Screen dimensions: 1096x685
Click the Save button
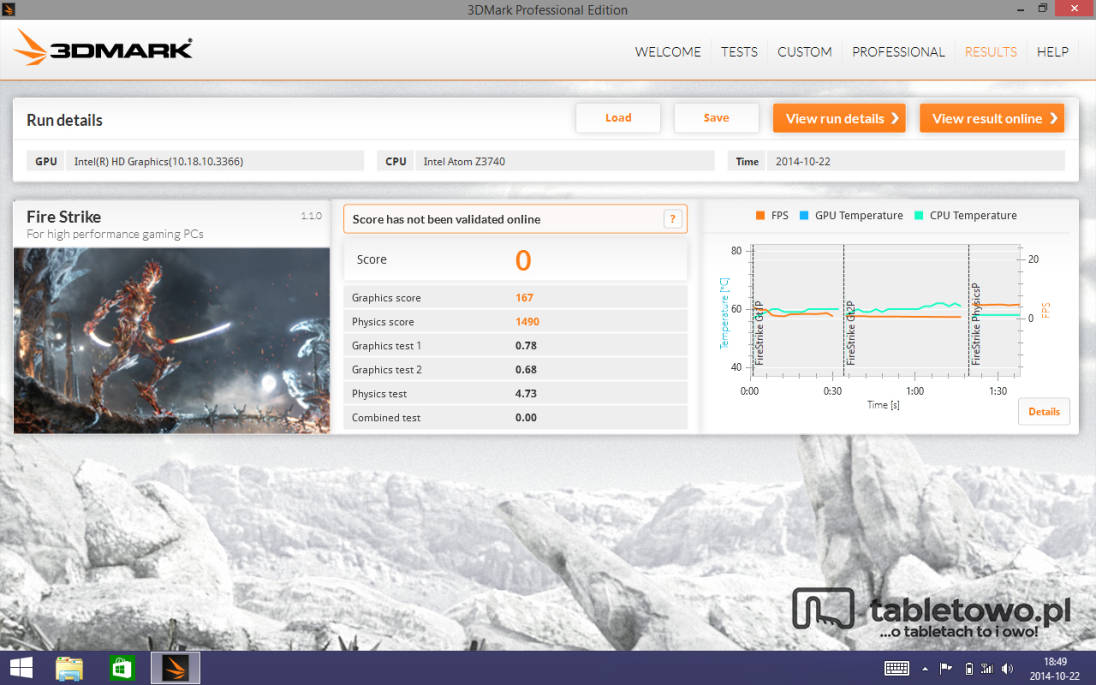click(716, 118)
